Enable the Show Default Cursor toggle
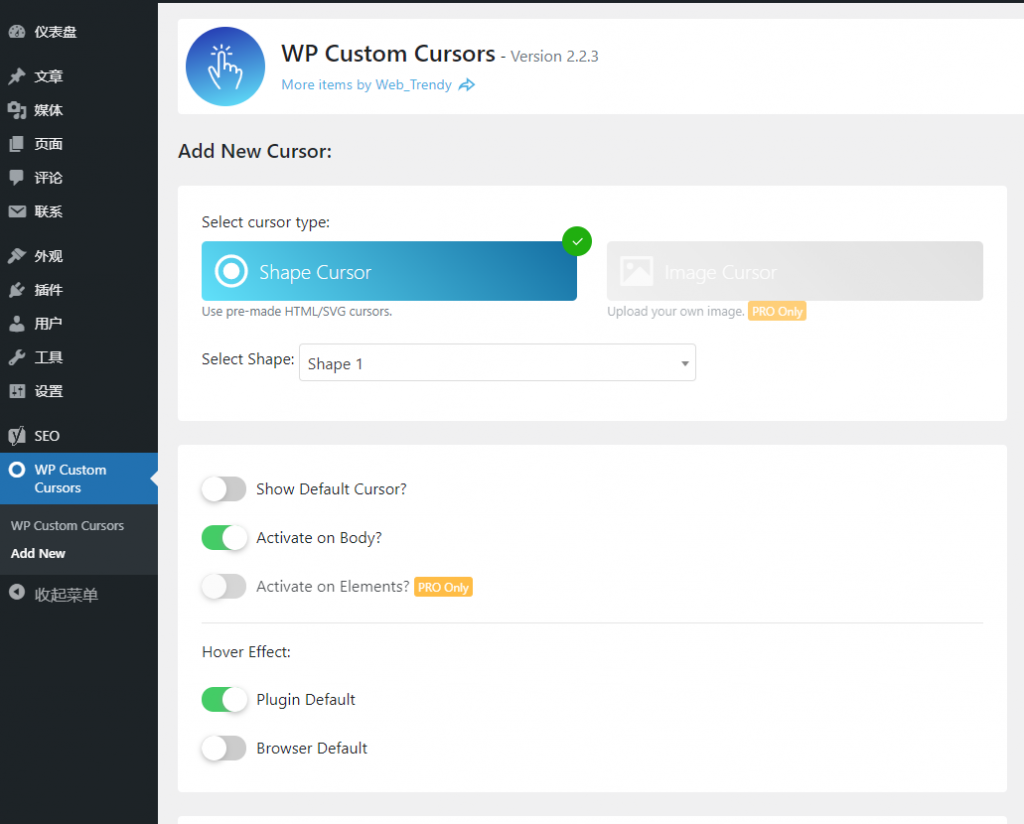1024x824 pixels. point(224,489)
